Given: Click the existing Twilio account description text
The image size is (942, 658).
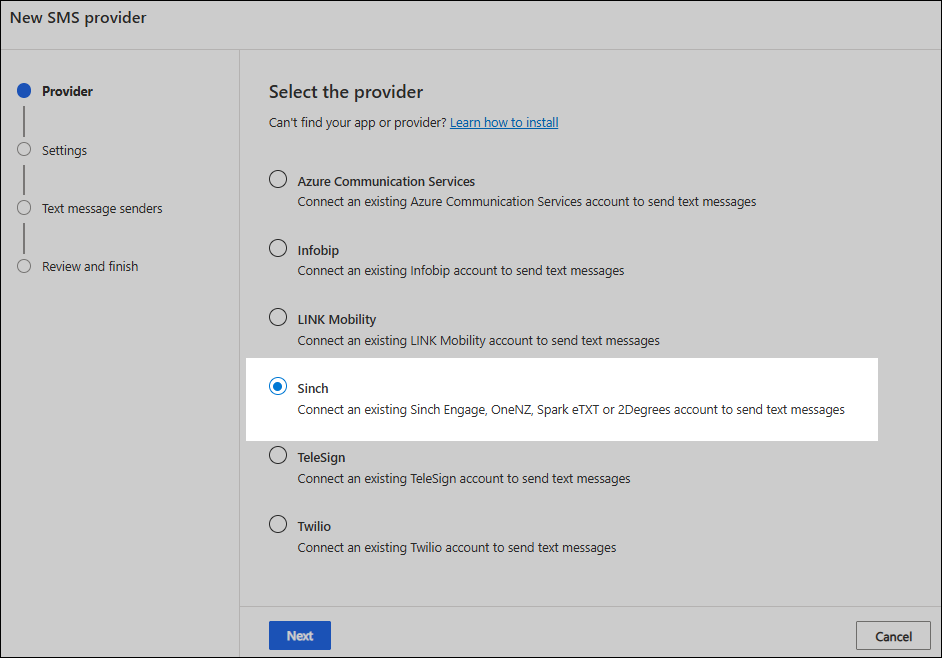Looking at the screenshot, I should (x=457, y=548).
